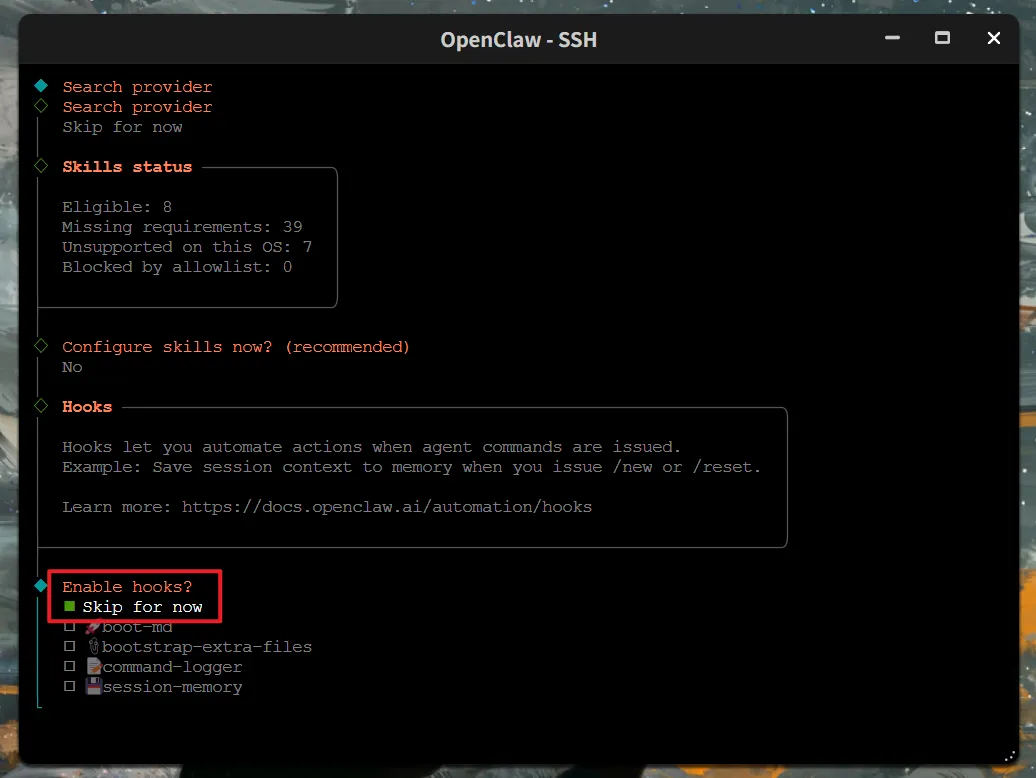Click the filled diamond beside Enable hooks?

pyautogui.click(x=41, y=586)
